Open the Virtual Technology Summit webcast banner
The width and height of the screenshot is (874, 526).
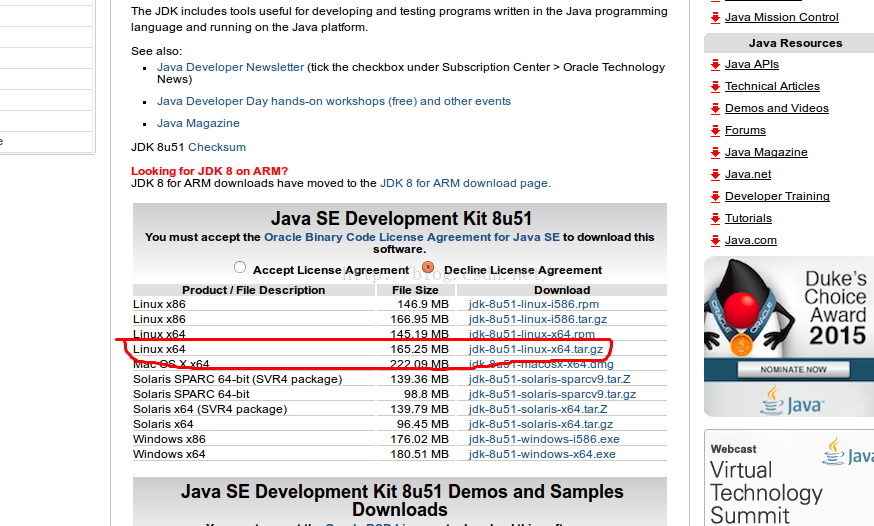pyautogui.click(x=789, y=479)
